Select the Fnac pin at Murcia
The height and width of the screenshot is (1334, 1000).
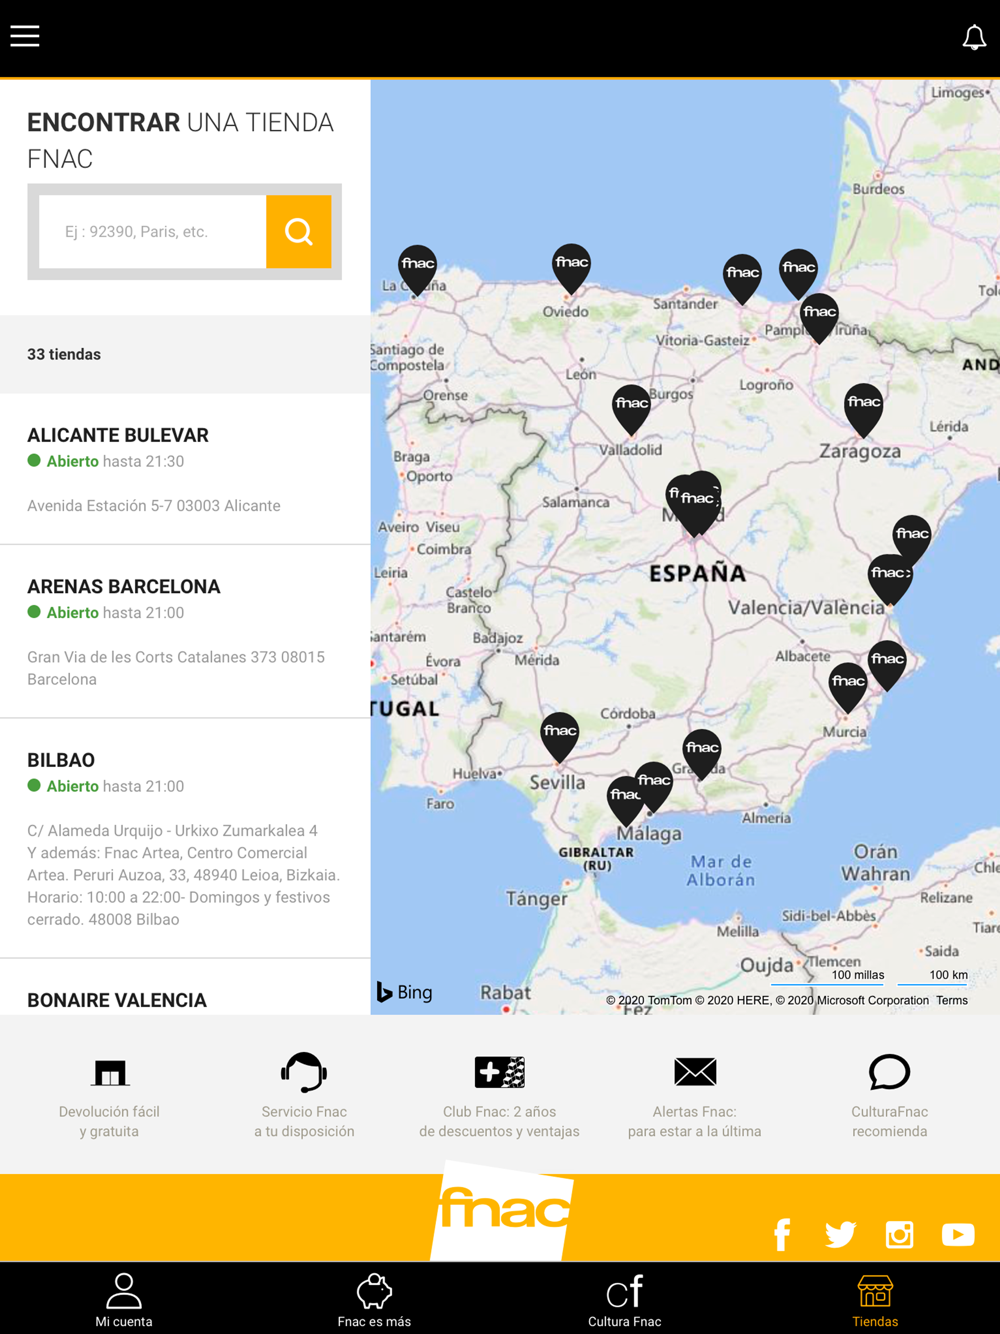(x=848, y=686)
